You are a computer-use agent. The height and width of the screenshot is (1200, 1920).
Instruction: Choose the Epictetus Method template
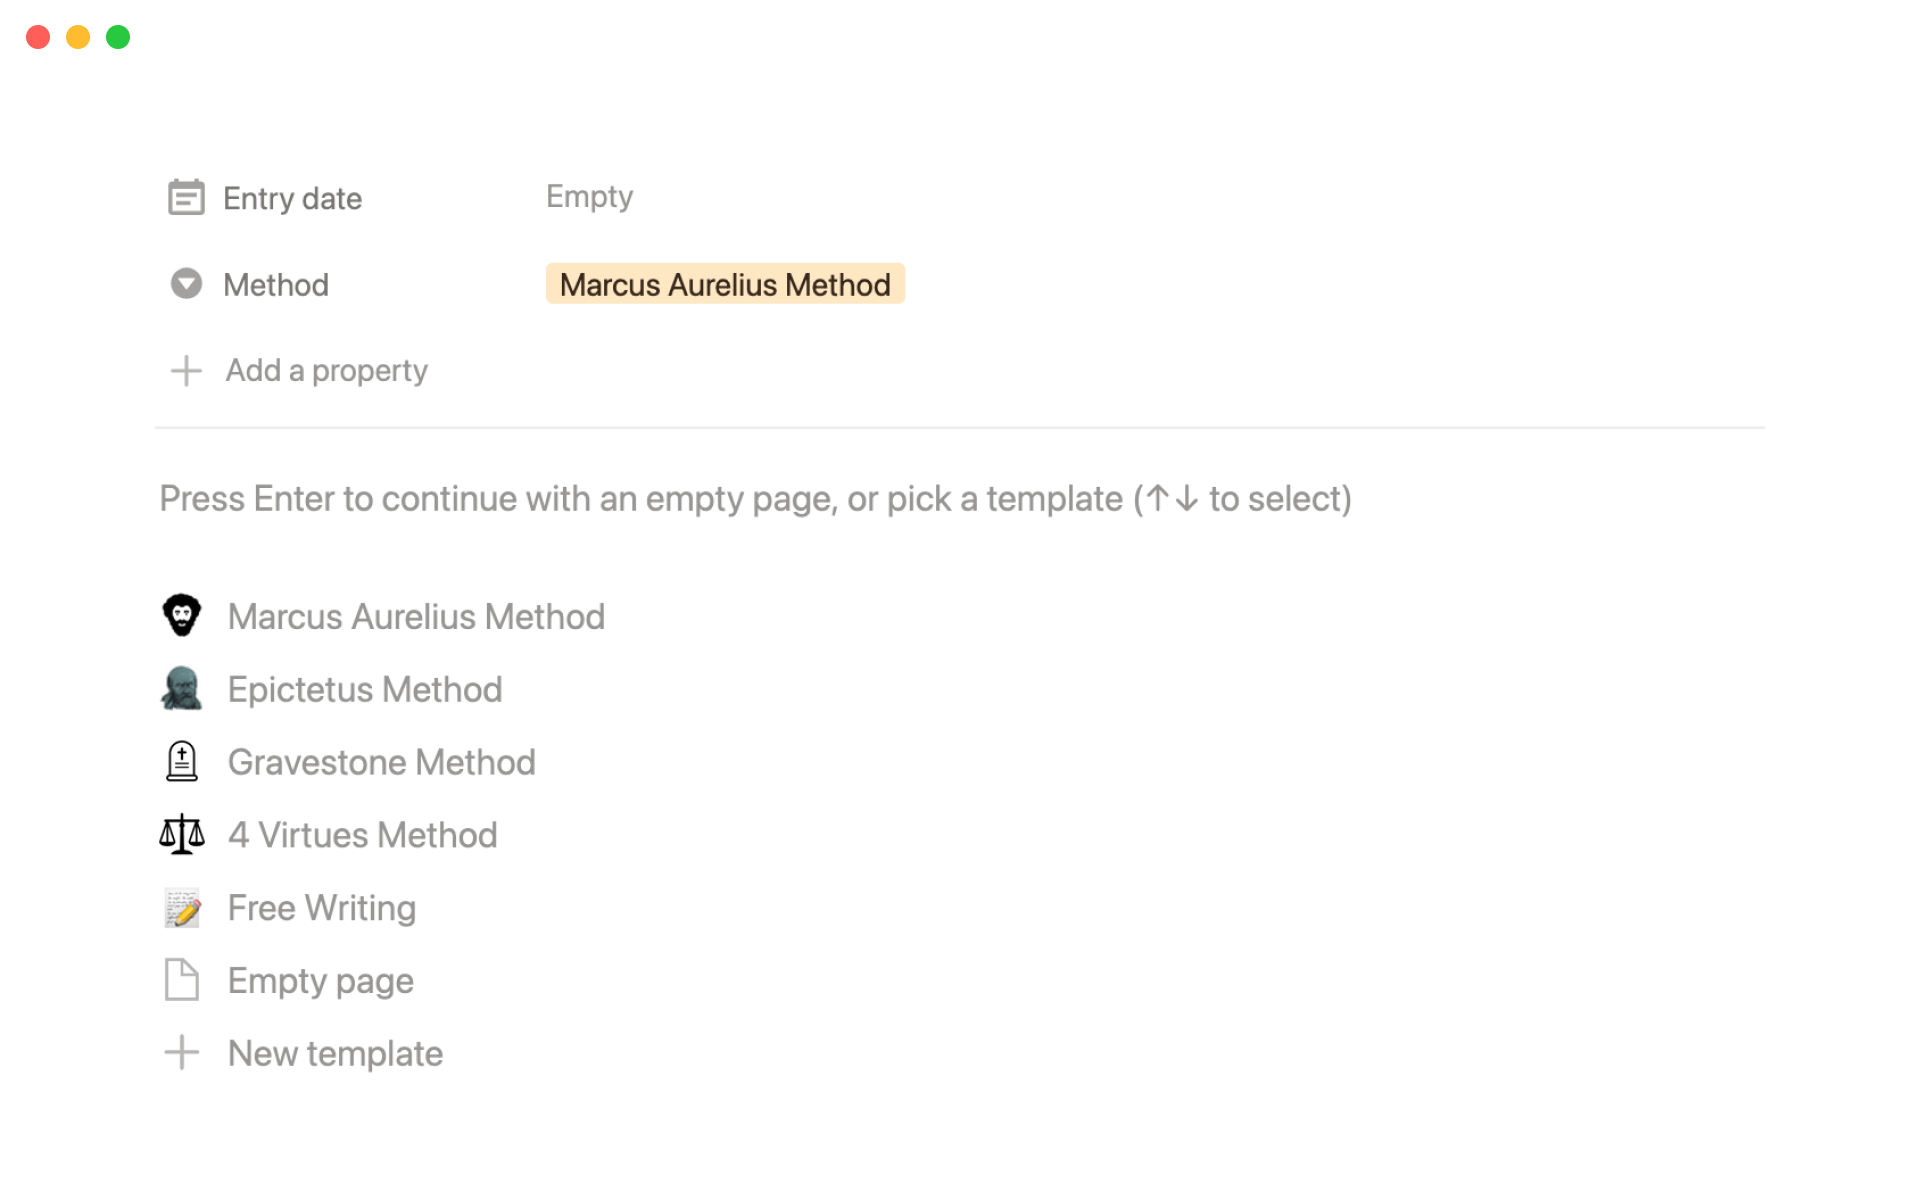pyautogui.click(x=365, y=690)
